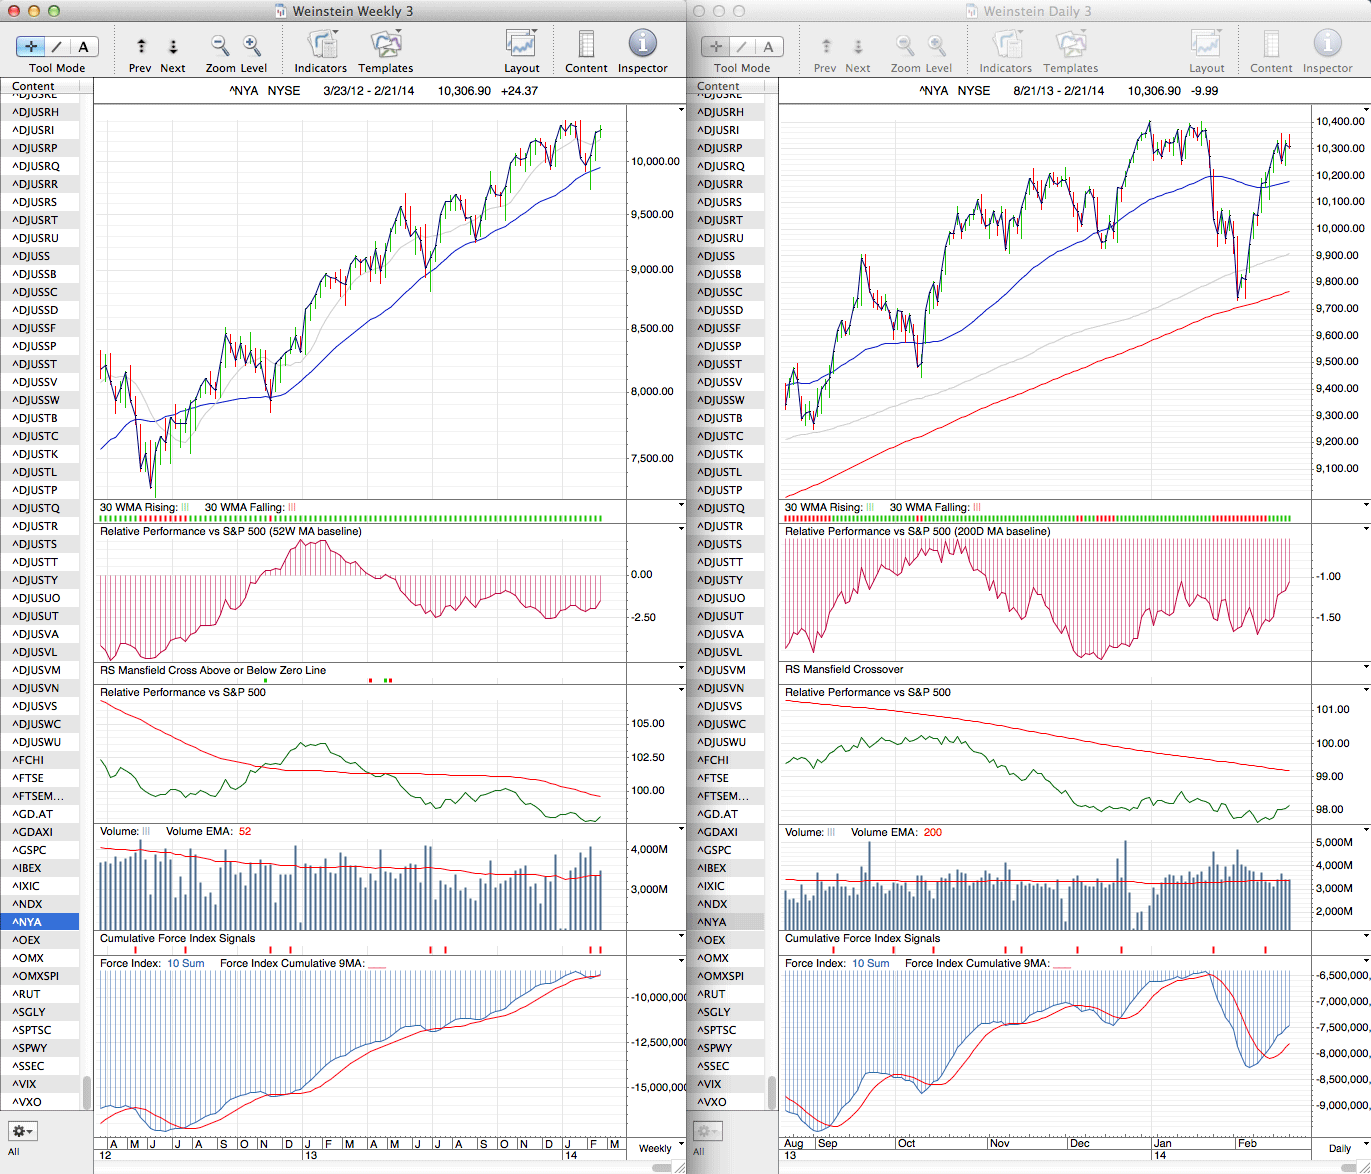Toggle the Content panel in Weekly toolbar
This screenshot has height=1174, width=1371.
click(x=586, y=44)
